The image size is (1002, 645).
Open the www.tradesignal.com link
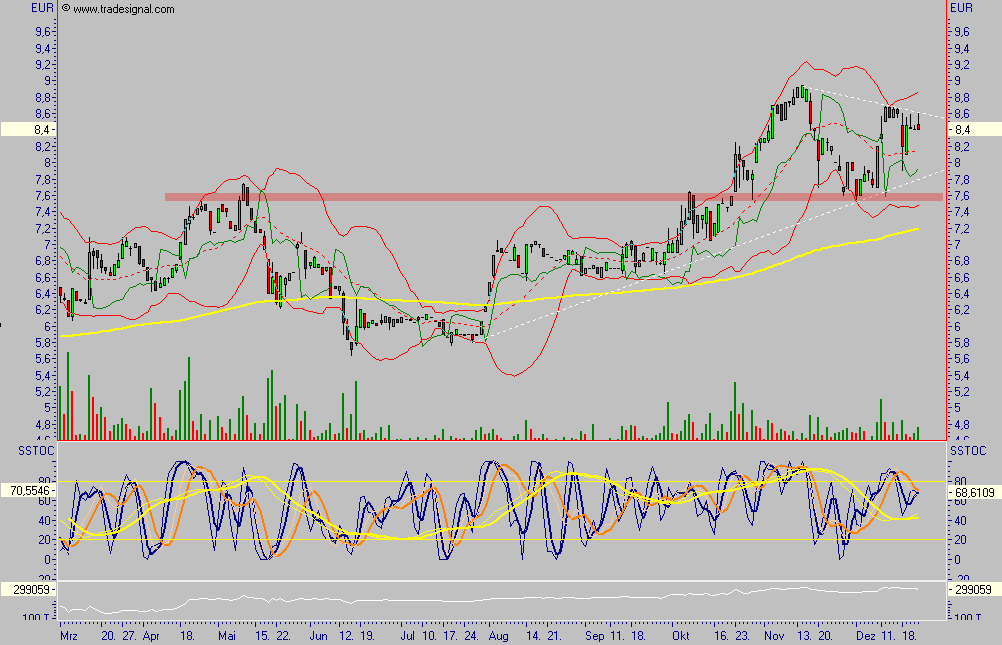[123, 9]
